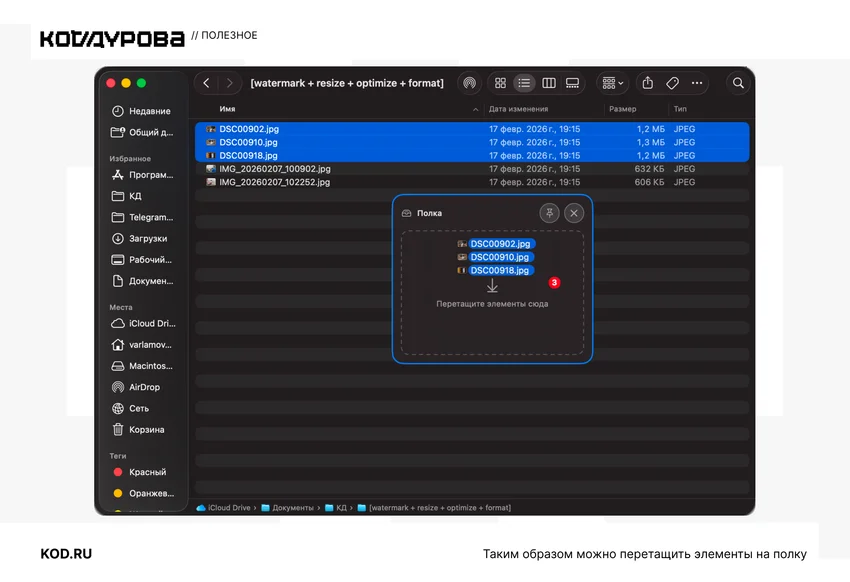The width and height of the screenshot is (850, 582).
Task: Select AirDrop in the sidebar
Action: 144,387
